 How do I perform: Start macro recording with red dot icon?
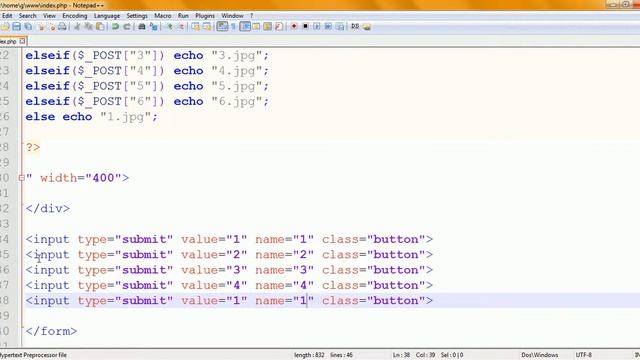[294, 27]
